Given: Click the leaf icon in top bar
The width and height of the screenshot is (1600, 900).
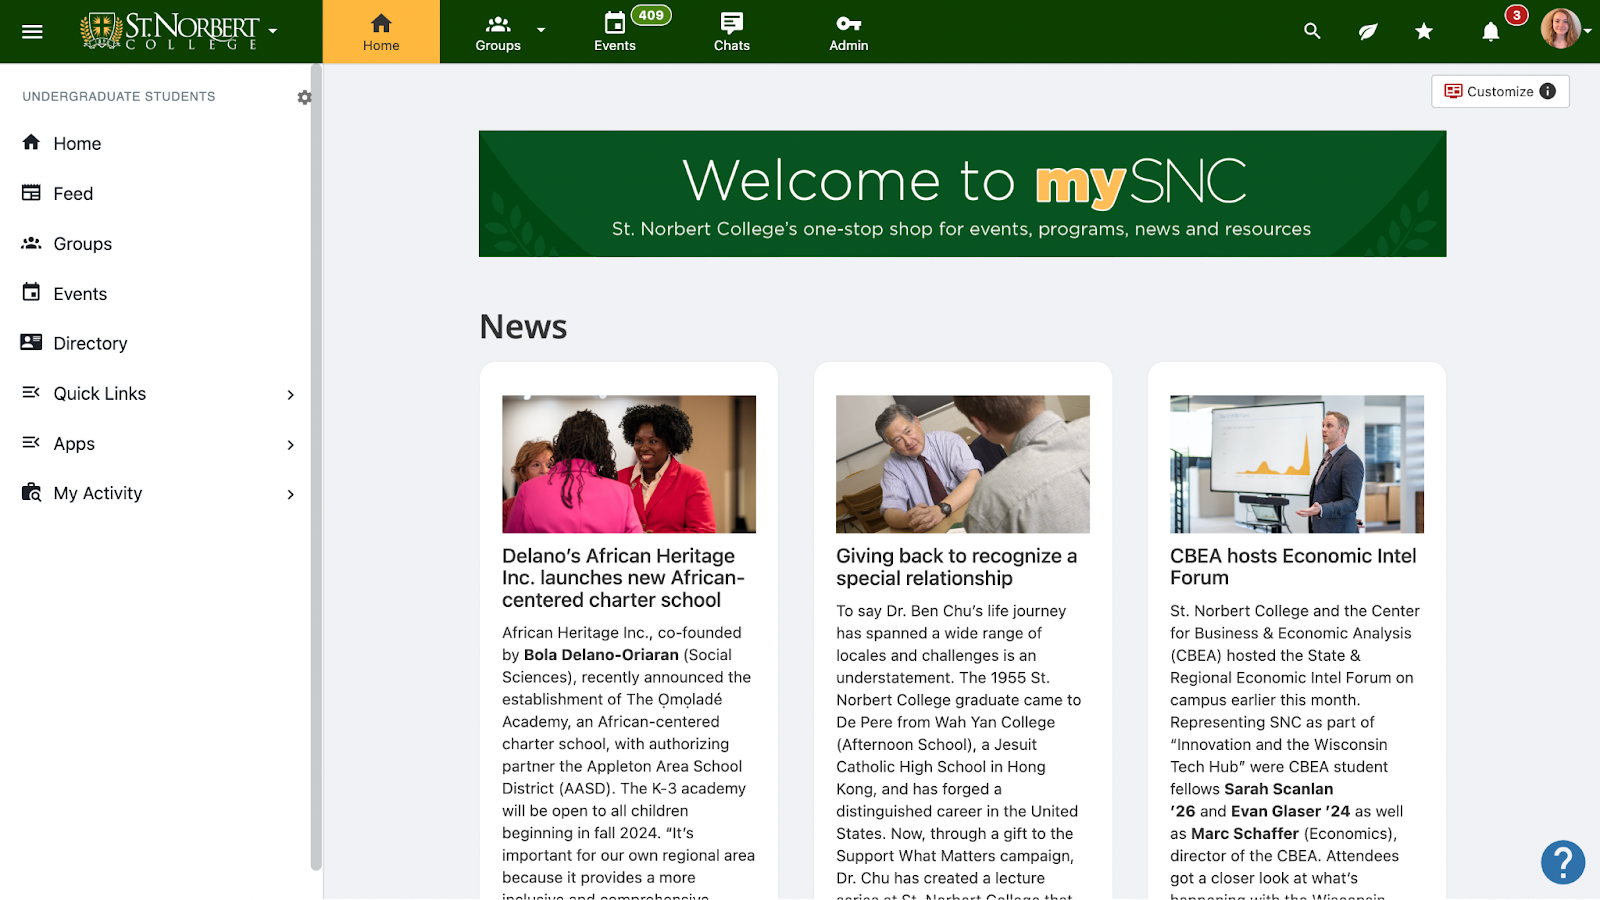Looking at the screenshot, I should 1368,31.
